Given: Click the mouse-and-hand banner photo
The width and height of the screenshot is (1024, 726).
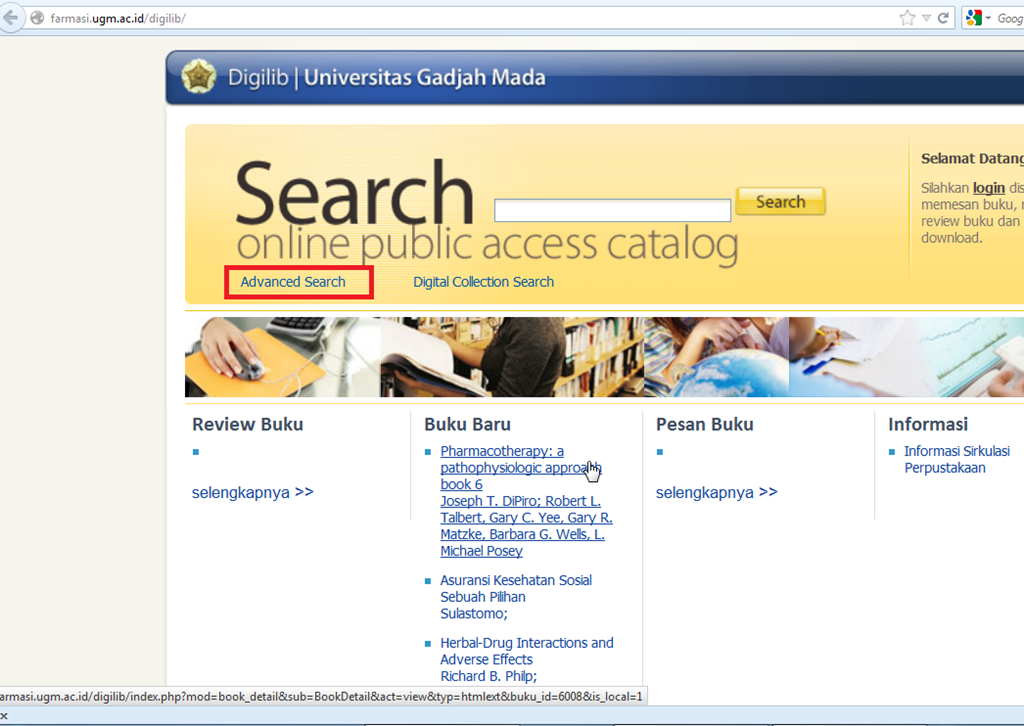Looking at the screenshot, I should tap(283, 357).
